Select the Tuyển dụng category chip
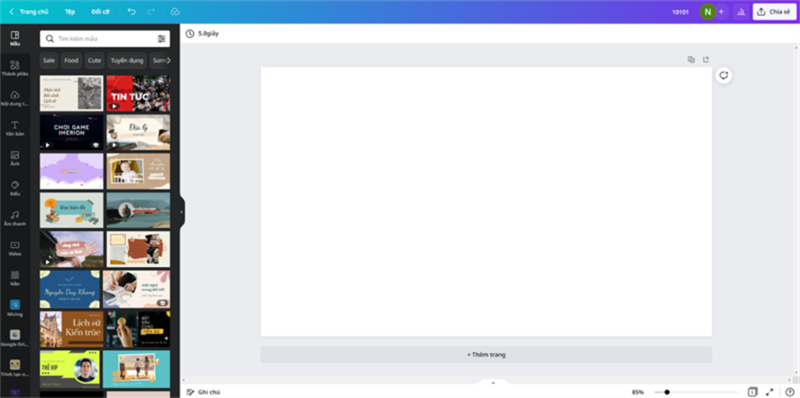The image size is (800, 398). (x=127, y=60)
